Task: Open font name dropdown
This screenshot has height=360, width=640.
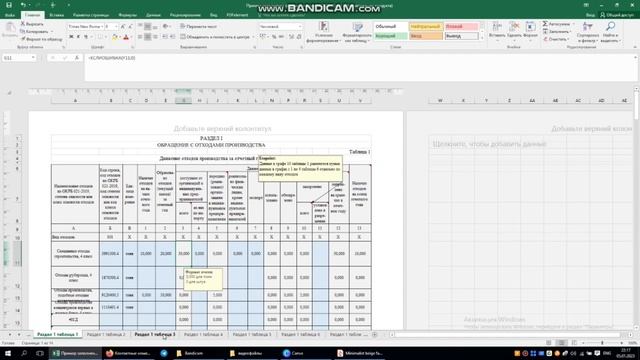Action: tap(102, 27)
